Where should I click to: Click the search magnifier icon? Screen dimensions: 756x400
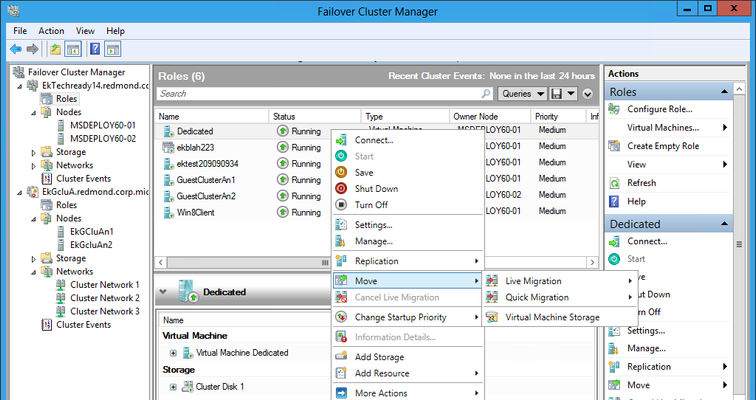[486, 93]
